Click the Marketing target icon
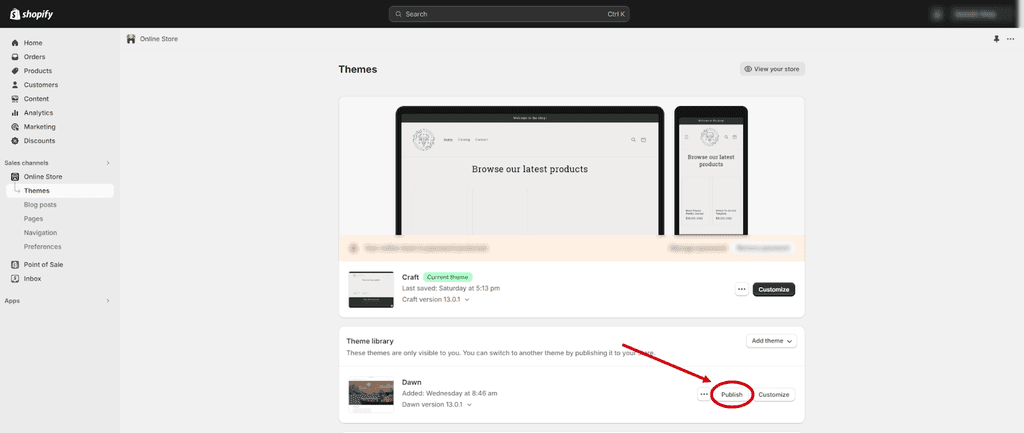 click(x=15, y=127)
